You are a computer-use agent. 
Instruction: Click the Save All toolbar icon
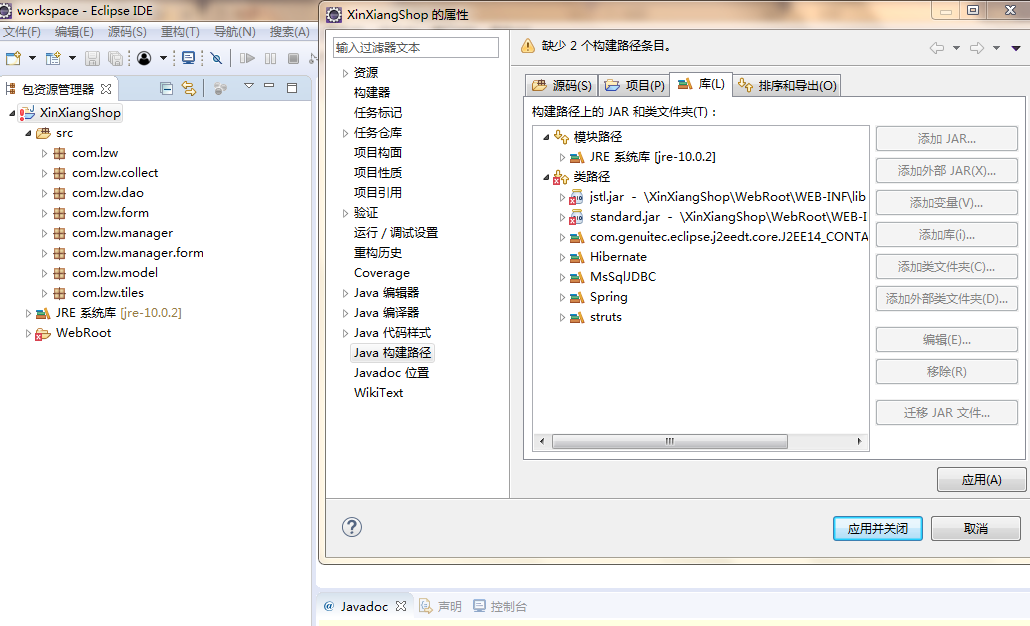point(115,58)
